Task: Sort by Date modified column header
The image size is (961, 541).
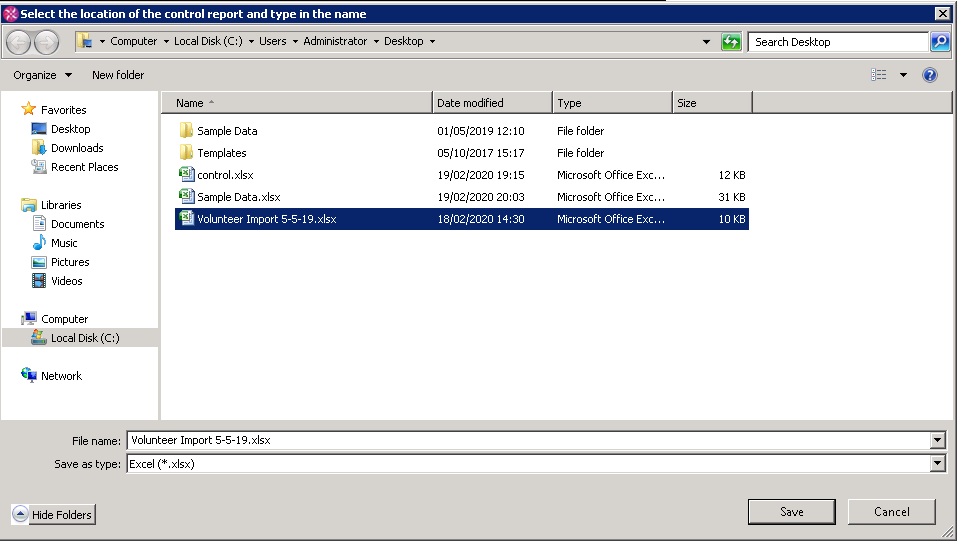Action: click(x=492, y=103)
